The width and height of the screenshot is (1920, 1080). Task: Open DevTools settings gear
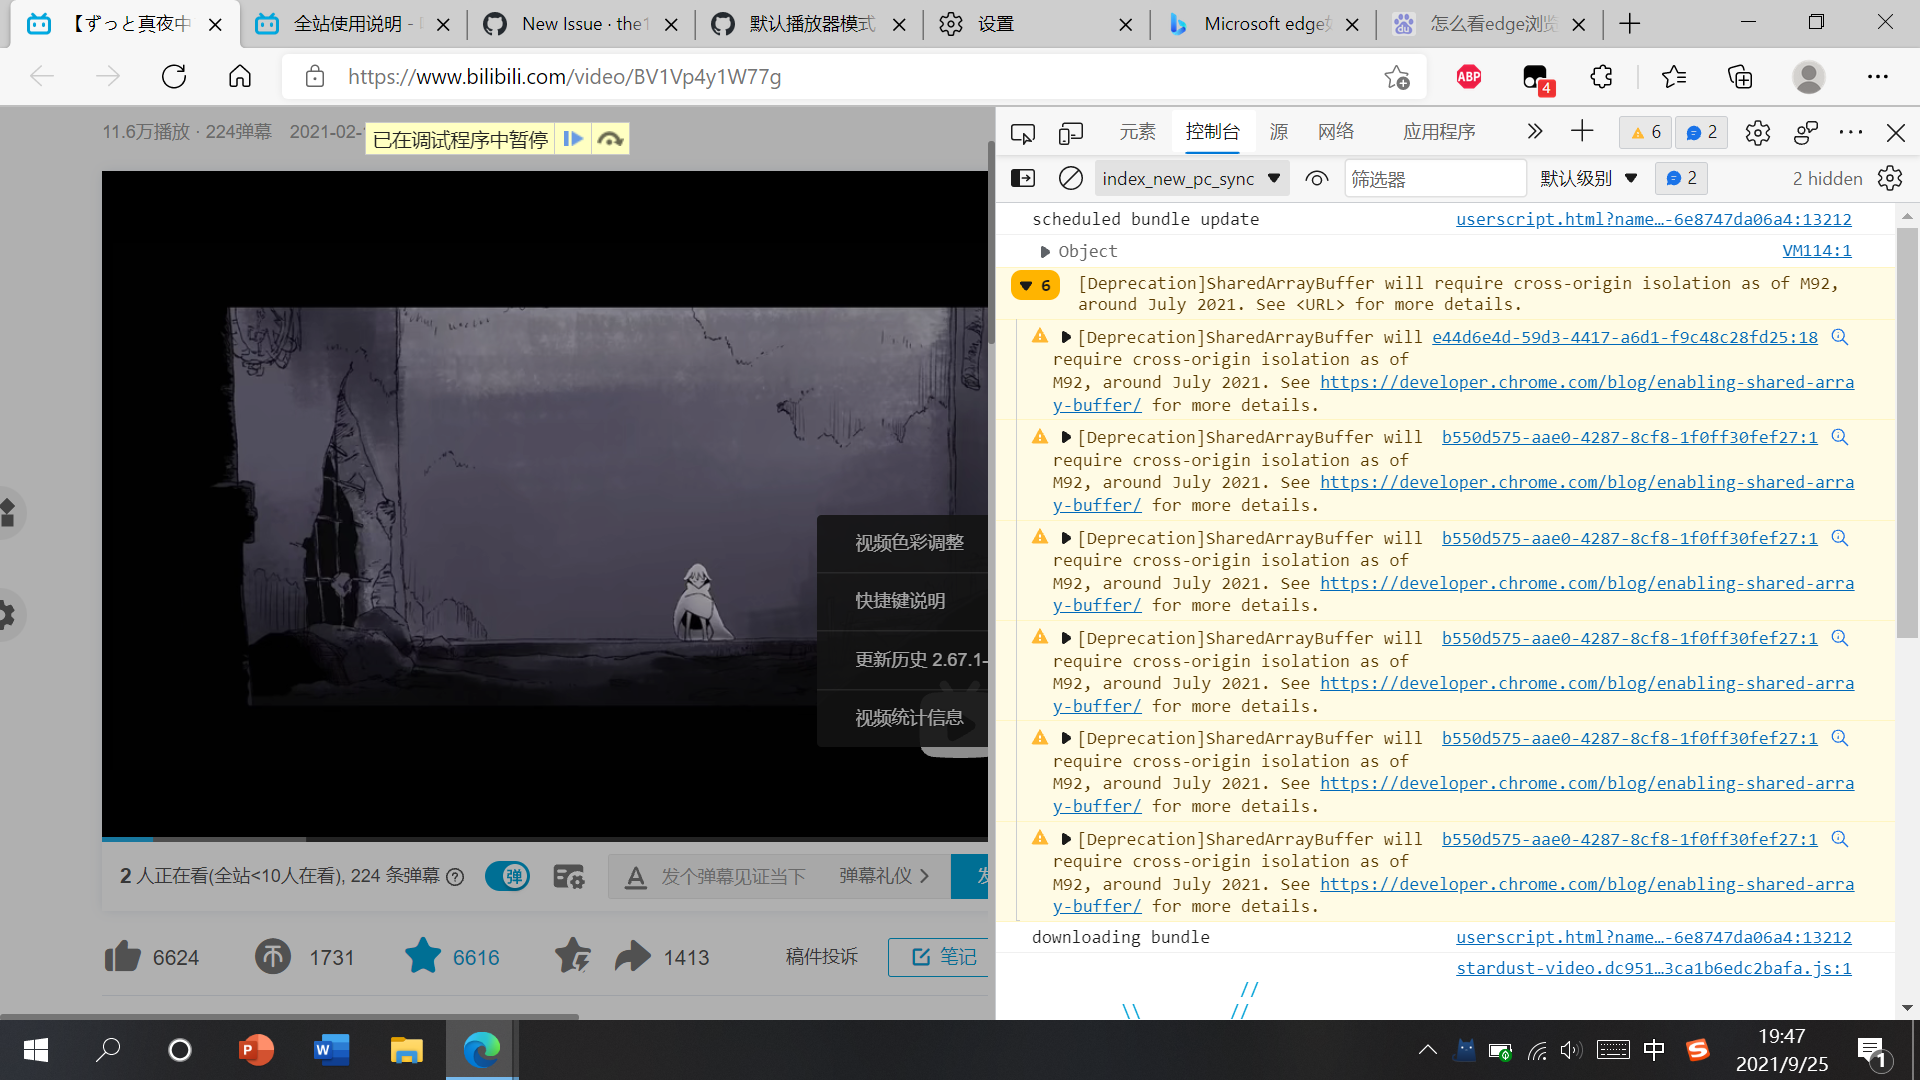[1757, 132]
